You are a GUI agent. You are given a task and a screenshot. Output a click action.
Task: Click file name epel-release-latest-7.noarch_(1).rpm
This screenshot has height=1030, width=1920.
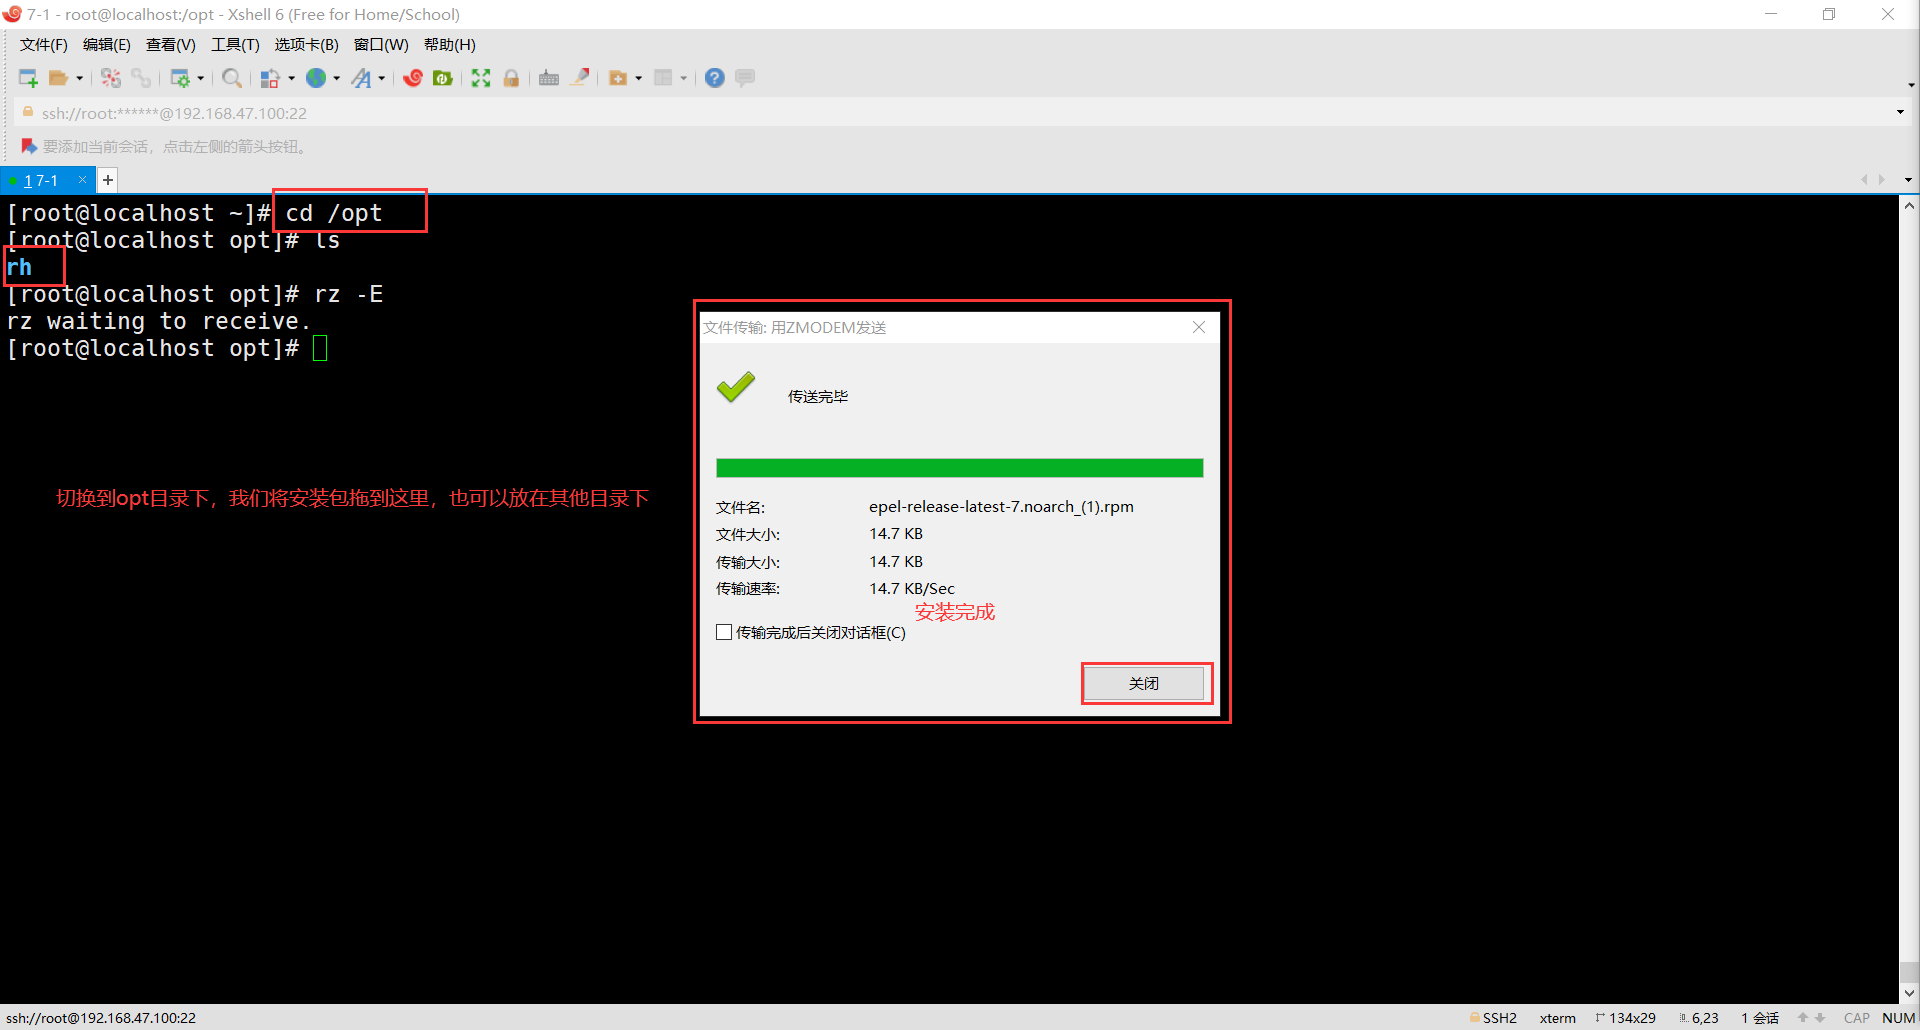1001,506
